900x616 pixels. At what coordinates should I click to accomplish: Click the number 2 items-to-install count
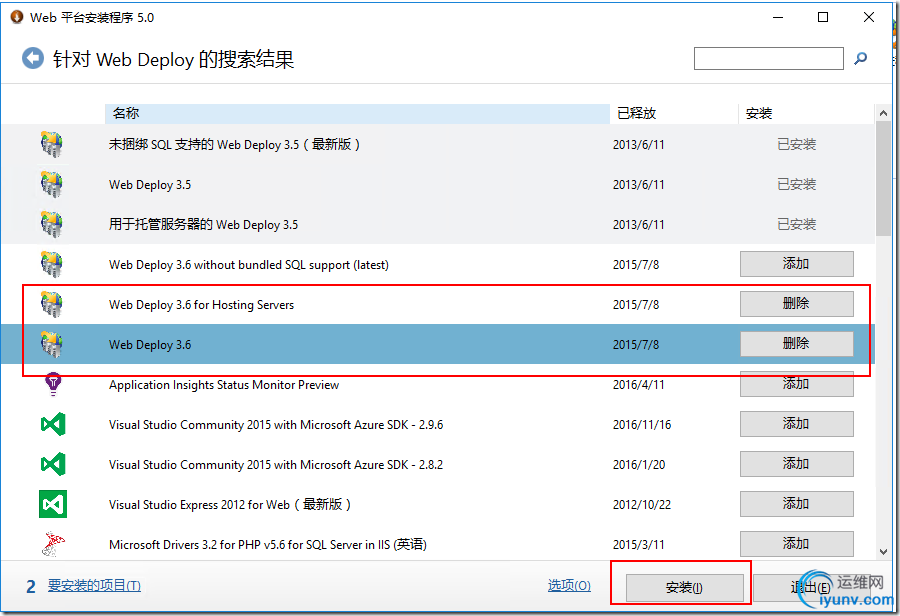coord(31,586)
